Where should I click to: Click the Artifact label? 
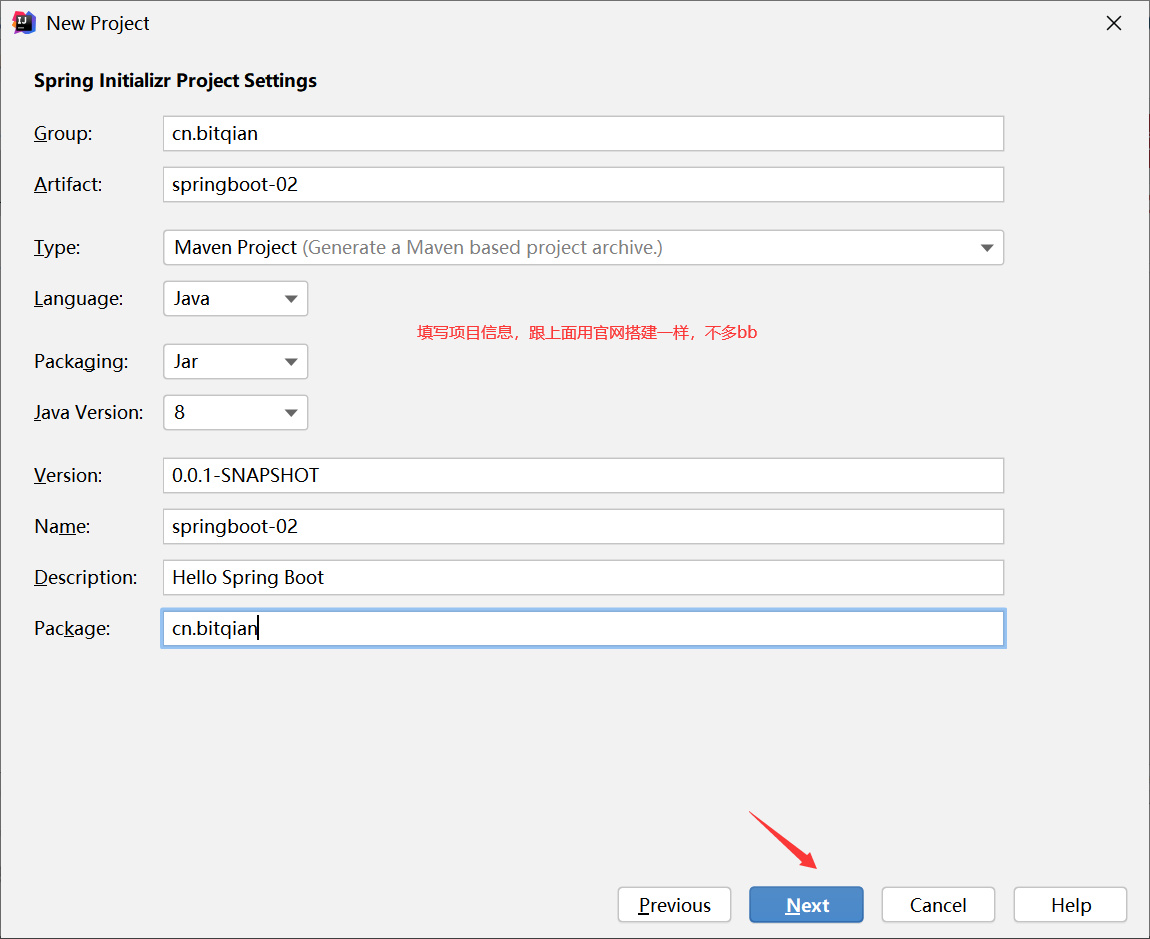tap(67, 184)
